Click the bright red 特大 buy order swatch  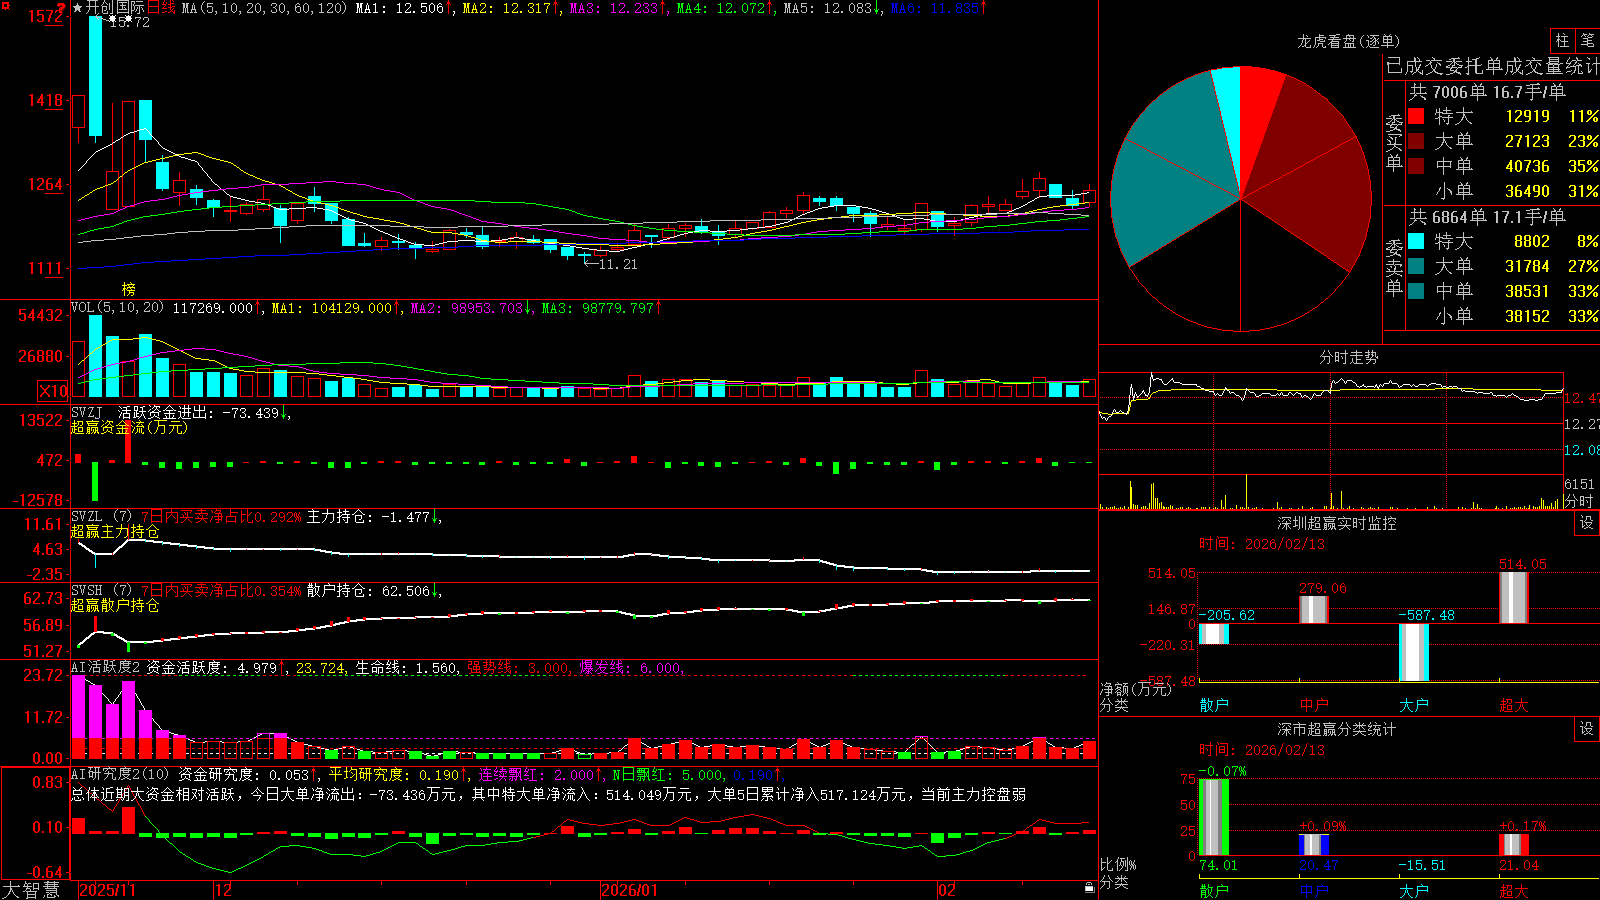coord(1416,116)
